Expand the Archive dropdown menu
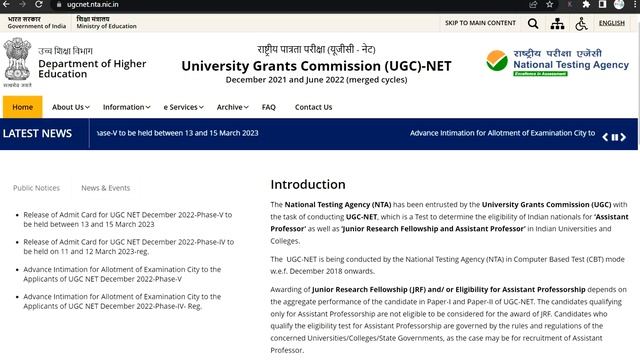The width and height of the screenshot is (640, 360). coord(232,107)
